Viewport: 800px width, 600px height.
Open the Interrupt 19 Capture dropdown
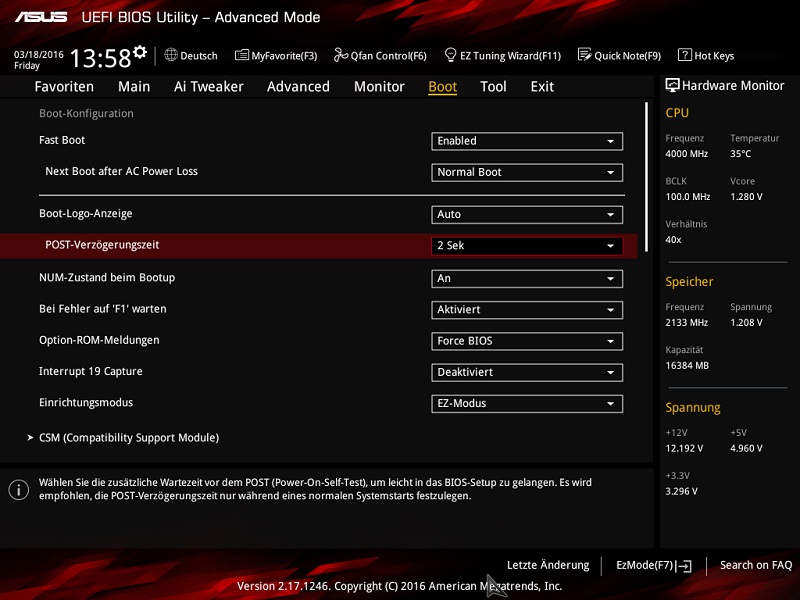pos(527,372)
